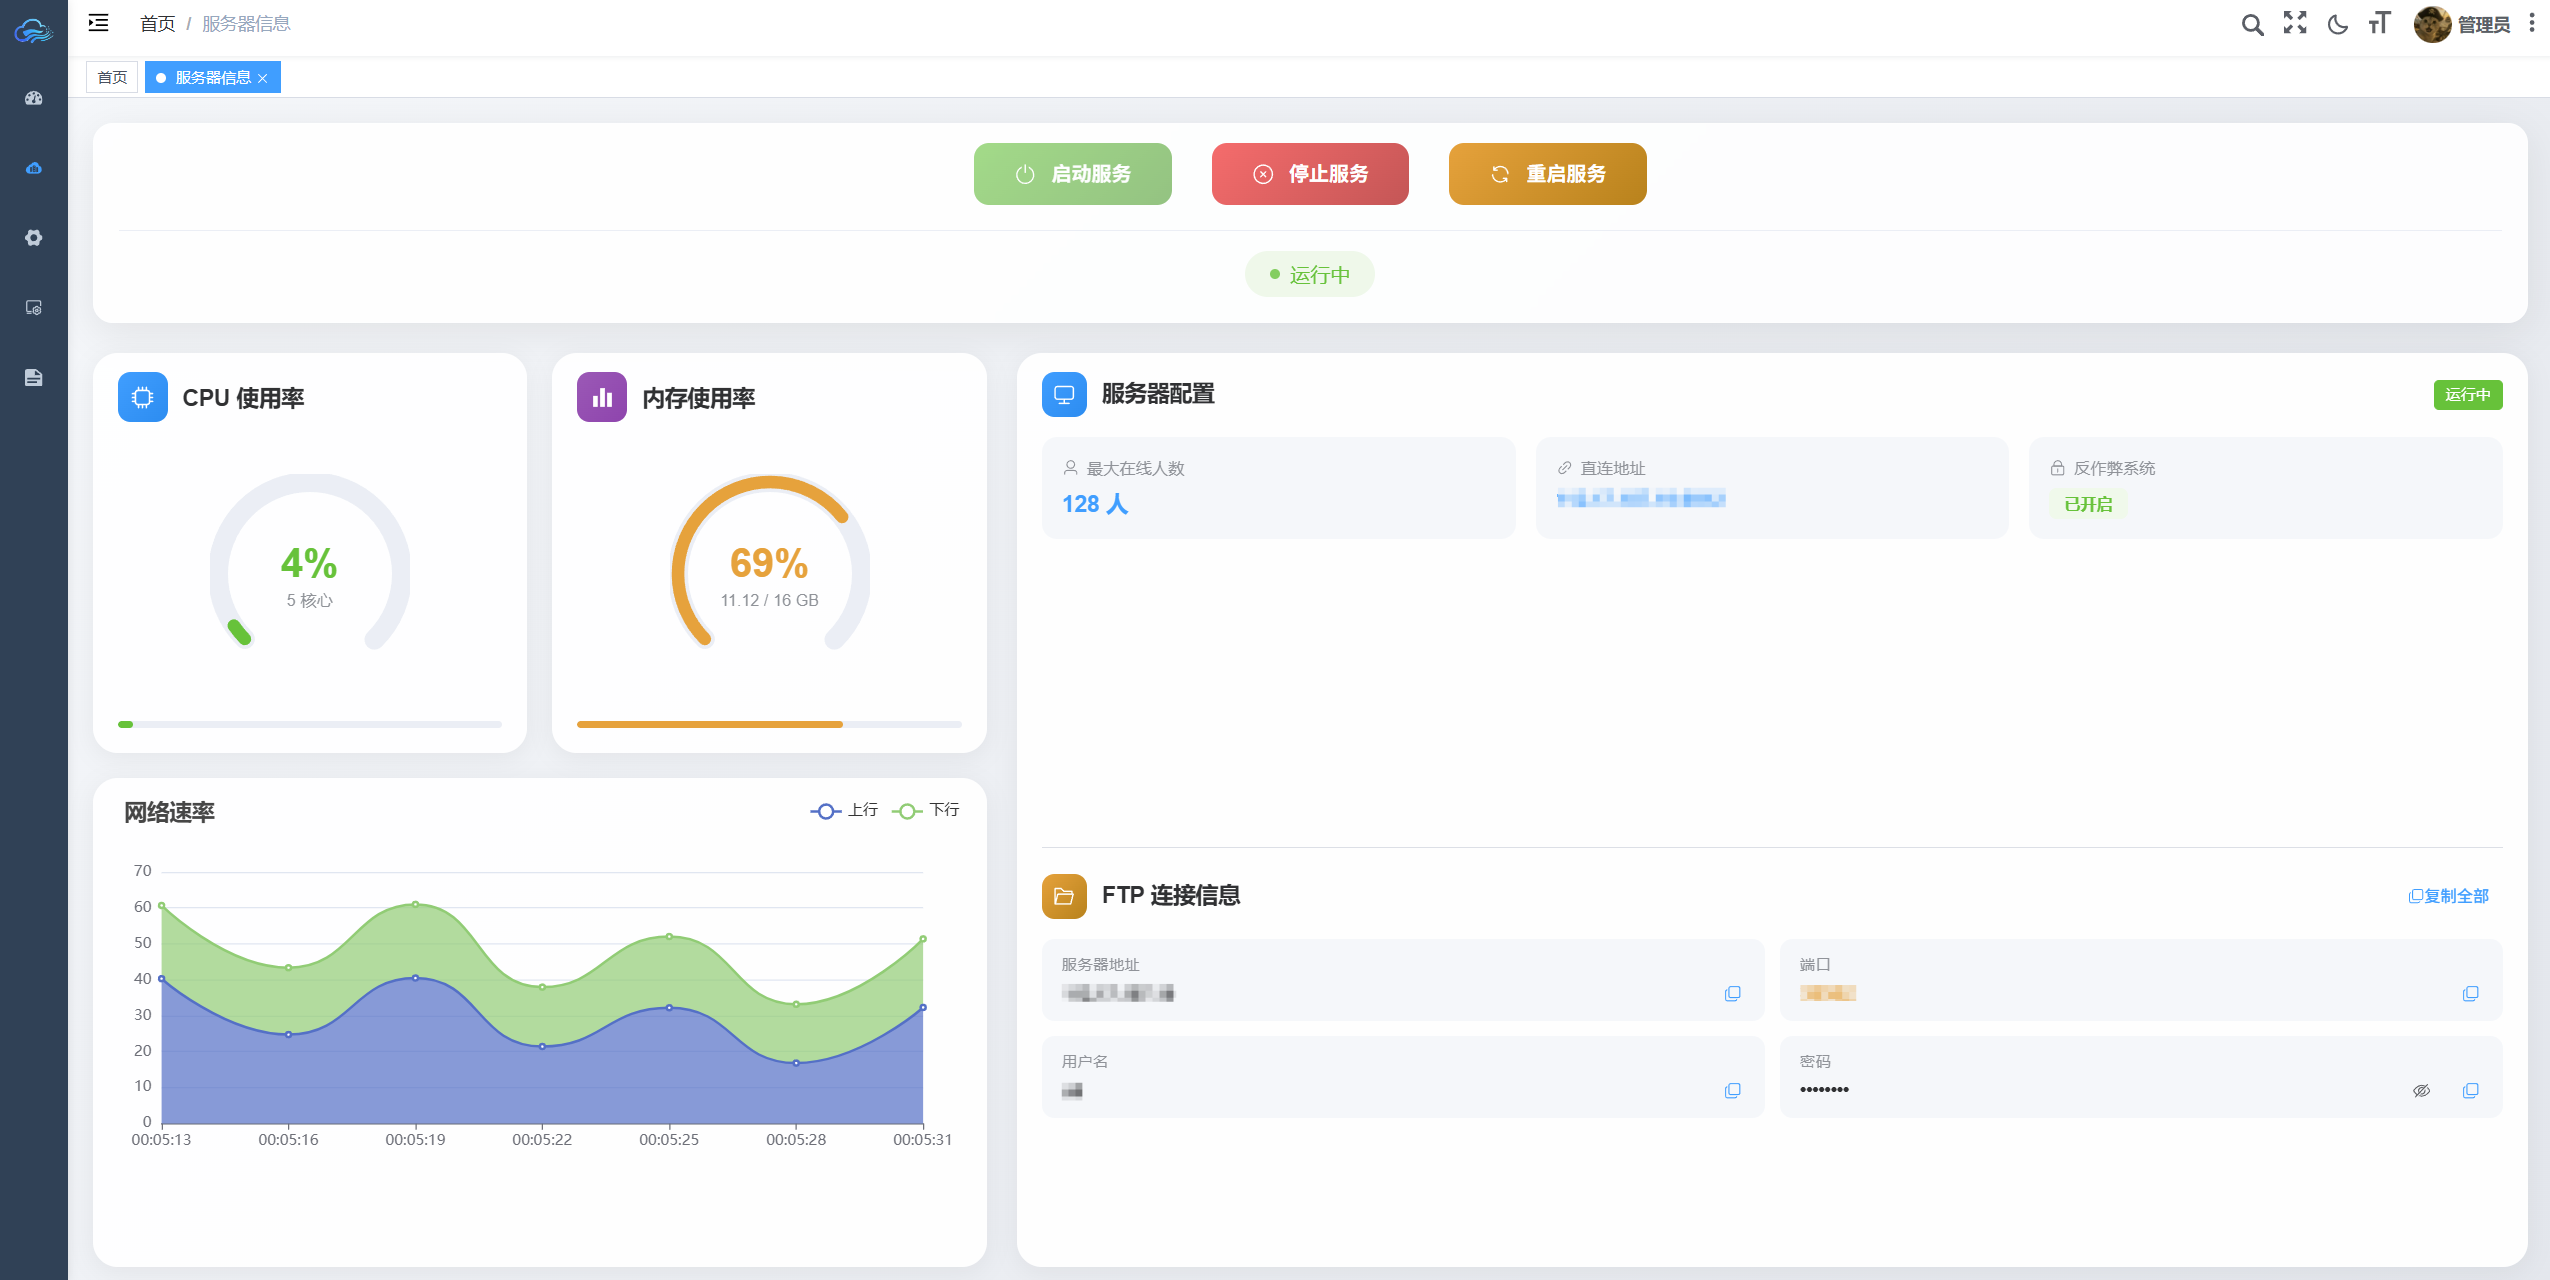Close the 服务器信息 tab

[263, 78]
